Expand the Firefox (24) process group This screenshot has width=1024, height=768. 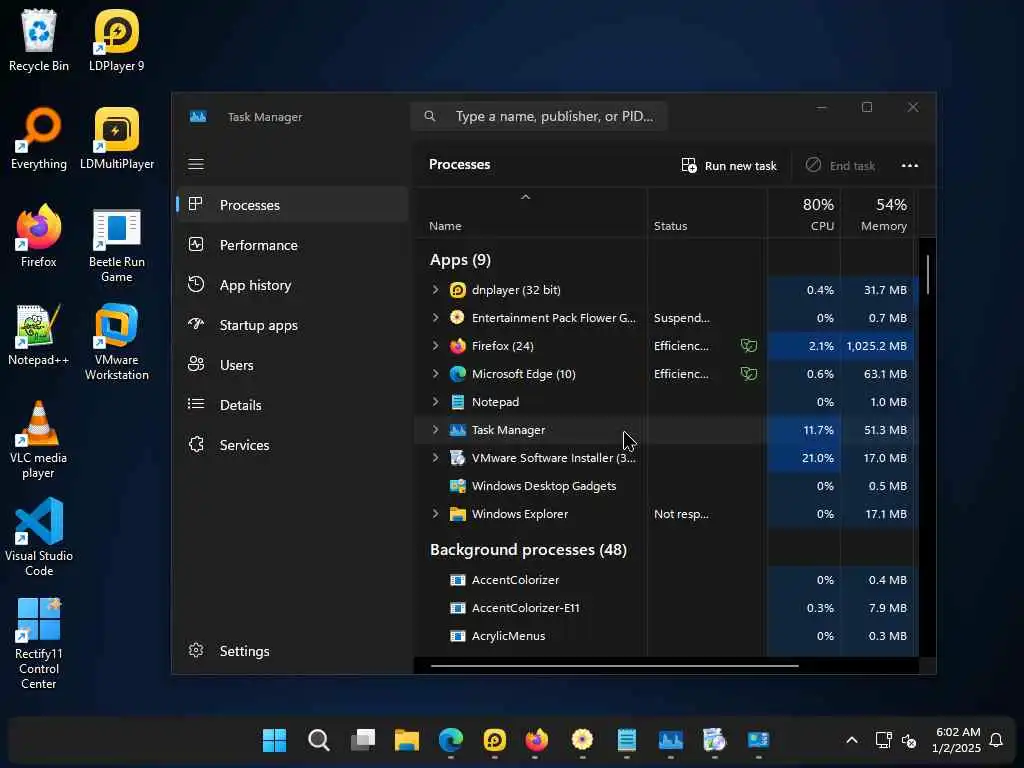coord(436,345)
